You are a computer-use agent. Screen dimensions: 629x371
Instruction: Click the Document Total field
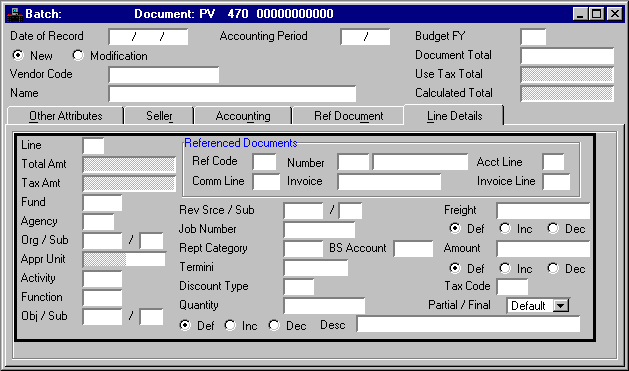pos(567,56)
